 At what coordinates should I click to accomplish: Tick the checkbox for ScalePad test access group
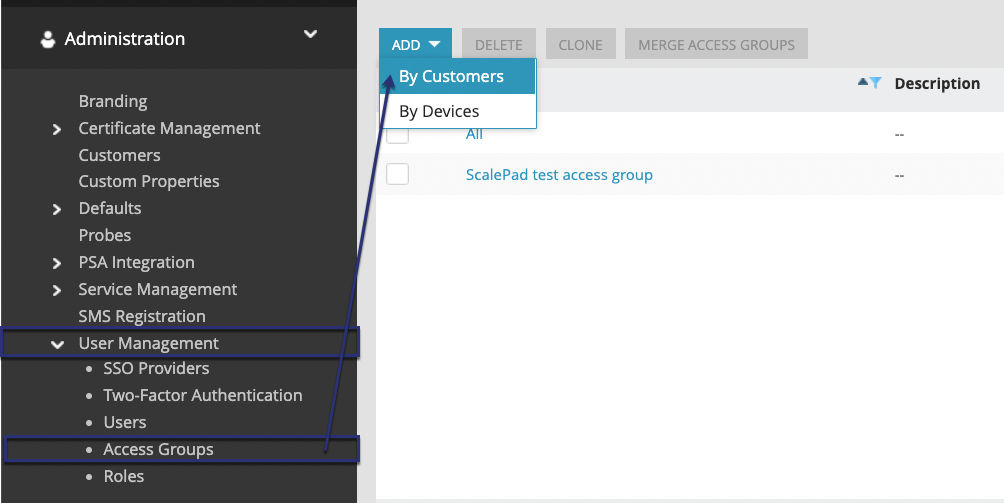tap(397, 173)
